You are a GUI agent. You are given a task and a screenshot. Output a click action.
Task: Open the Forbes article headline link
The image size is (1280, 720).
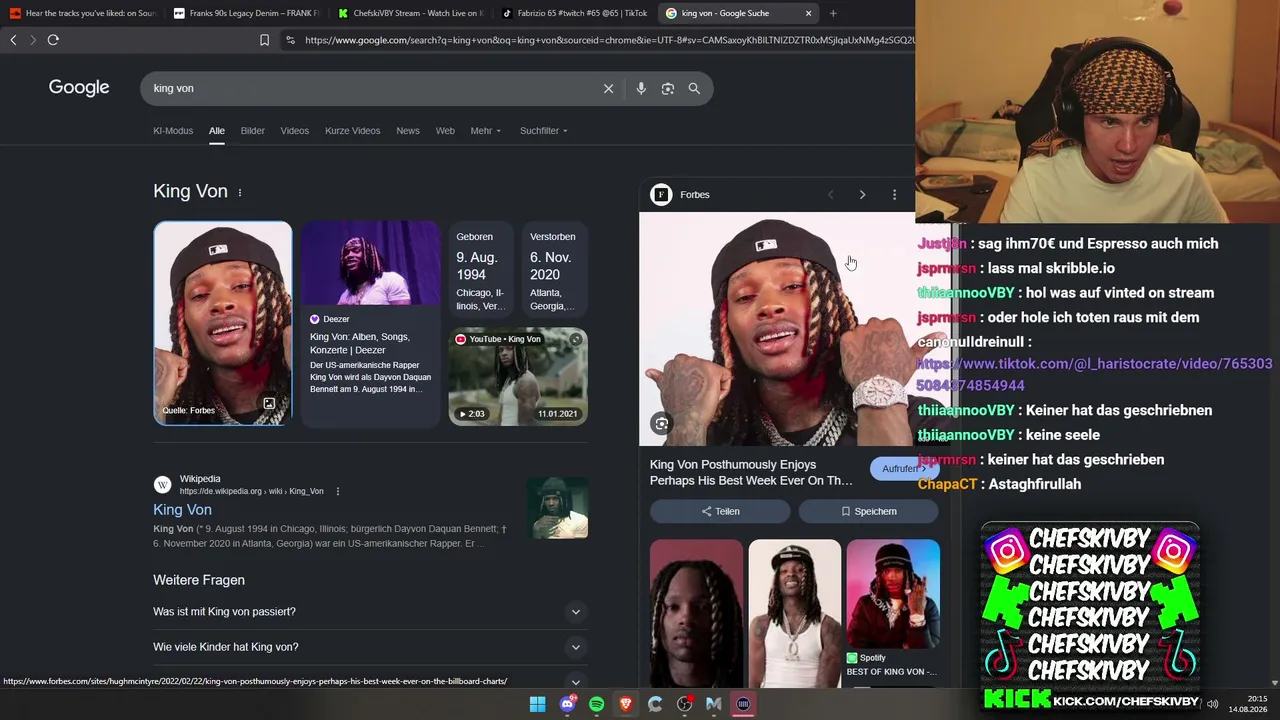click(751, 473)
